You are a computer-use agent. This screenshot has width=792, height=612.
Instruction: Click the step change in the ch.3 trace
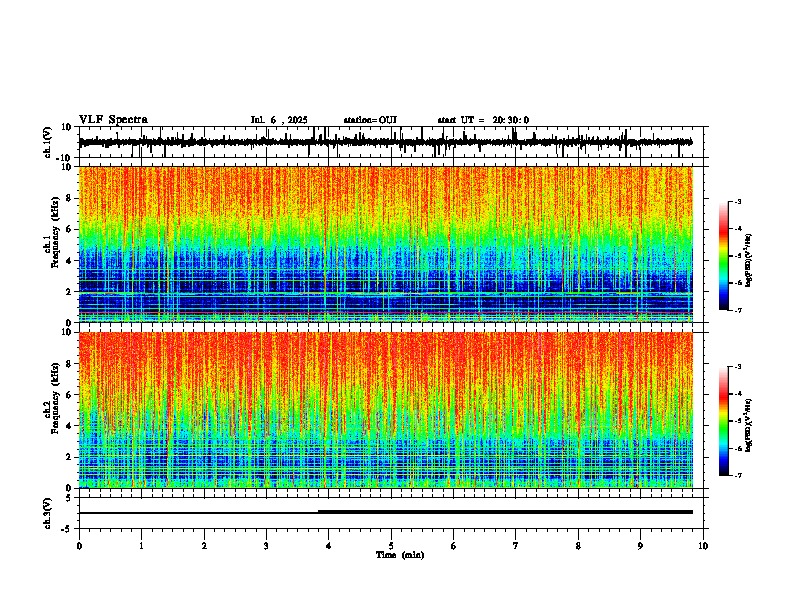(318, 512)
